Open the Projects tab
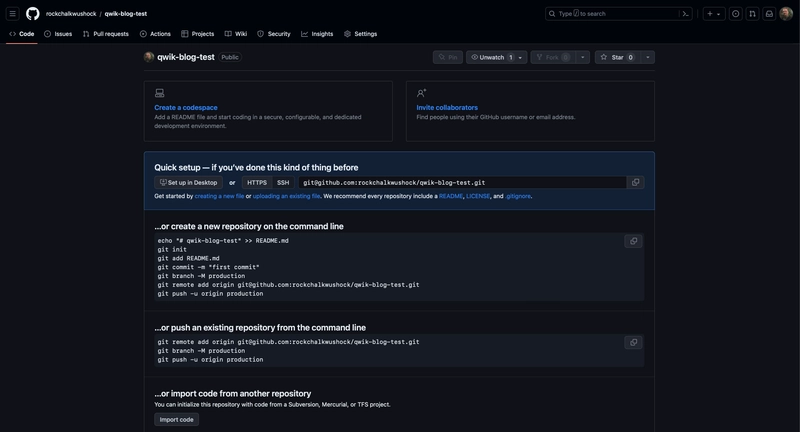The width and height of the screenshot is (800, 432). (x=197, y=34)
